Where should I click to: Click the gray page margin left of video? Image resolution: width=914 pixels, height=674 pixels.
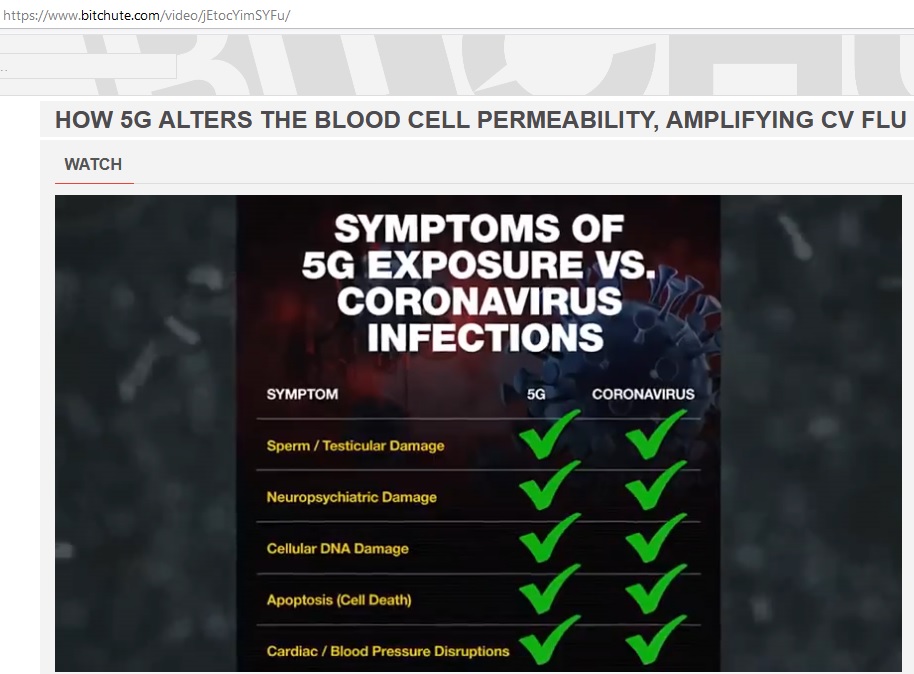(x=25, y=430)
